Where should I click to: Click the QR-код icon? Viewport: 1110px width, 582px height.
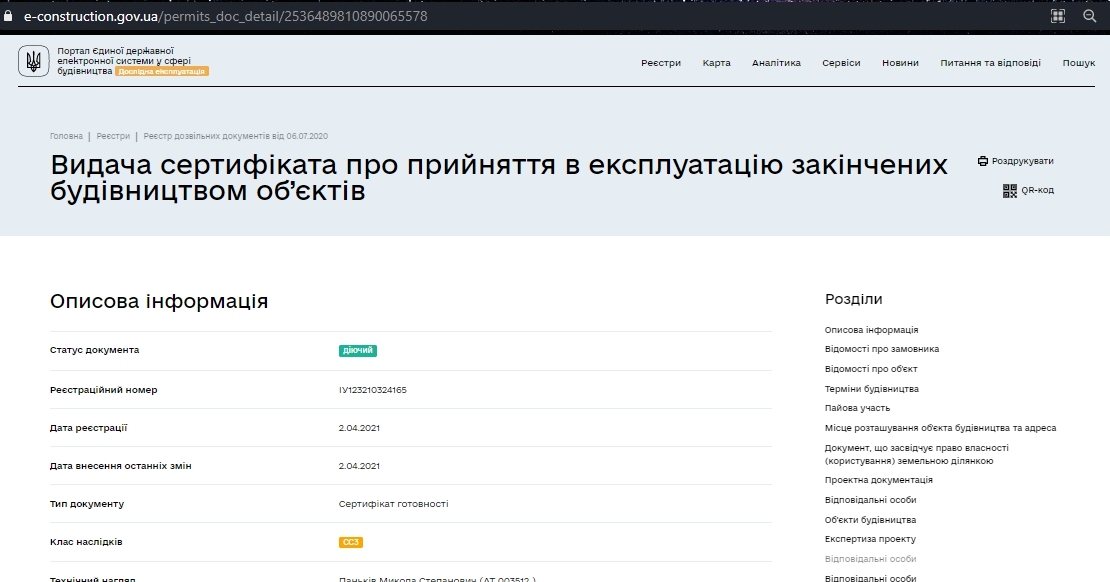point(1010,190)
